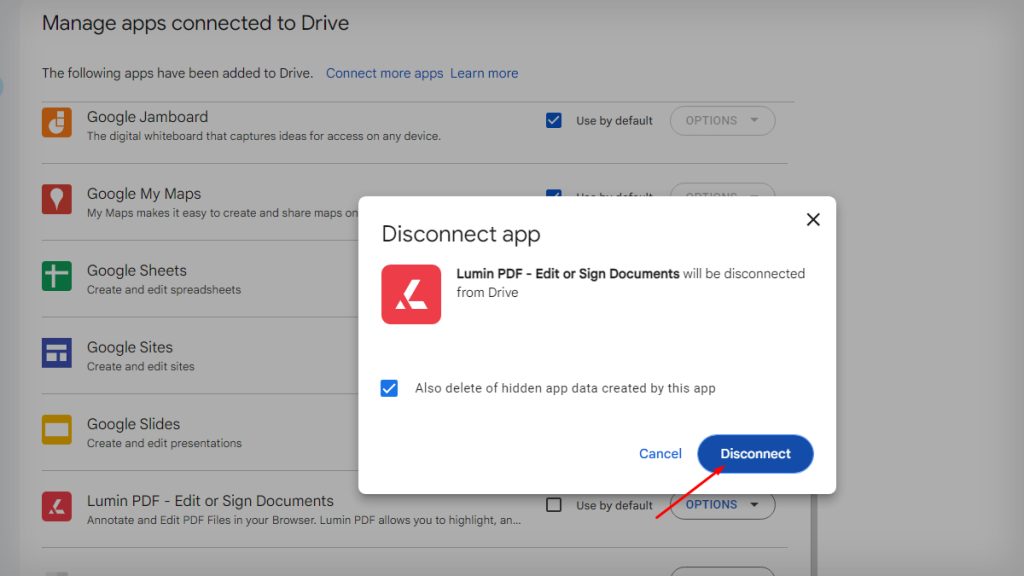Image resolution: width=1024 pixels, height=576 pixels.
Task: Enable Use by default for Lumin PDF
Action: [554, 504]
